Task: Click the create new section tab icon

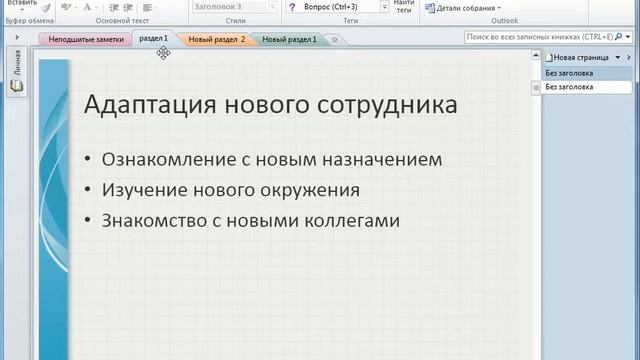Action: pyautogui.click(x=335, y=40)
